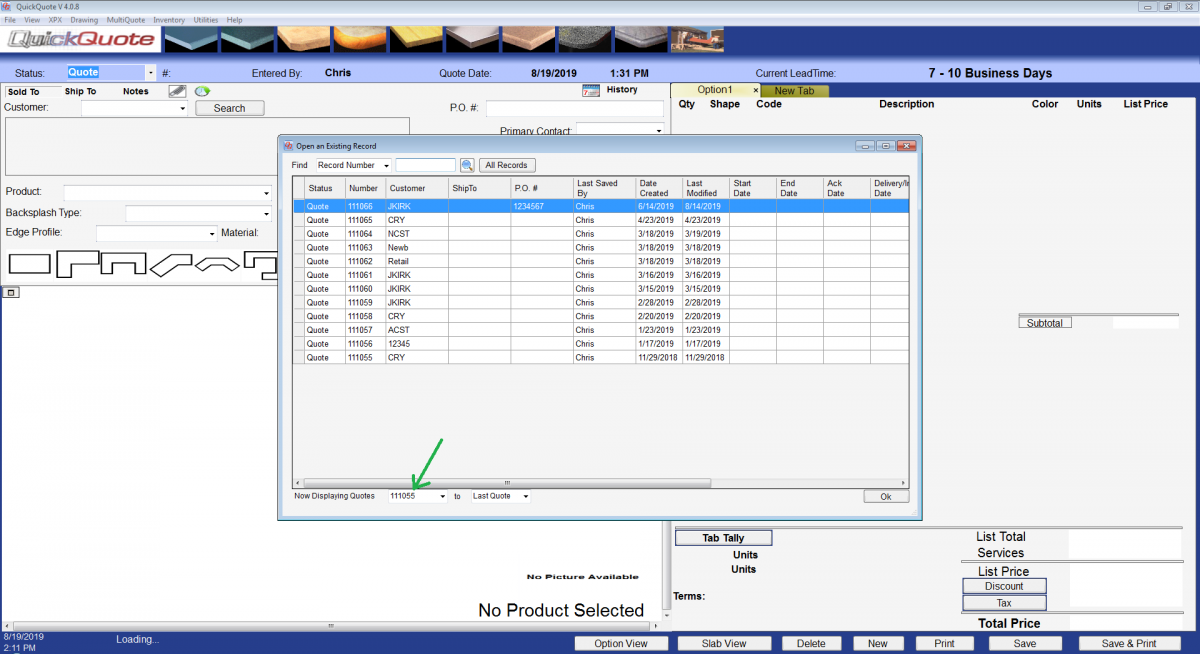This screenshot has width=1200, height=654.
Task: Click the small square icon below shapes
Action: (x=12, y=292)
